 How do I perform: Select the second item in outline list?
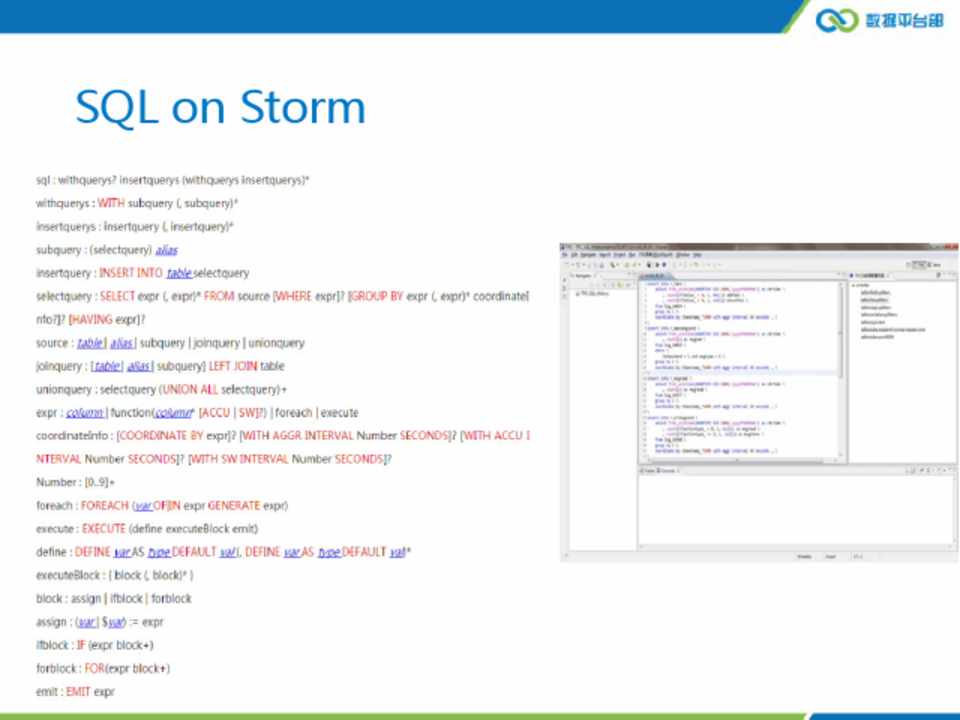pos(874,298)
